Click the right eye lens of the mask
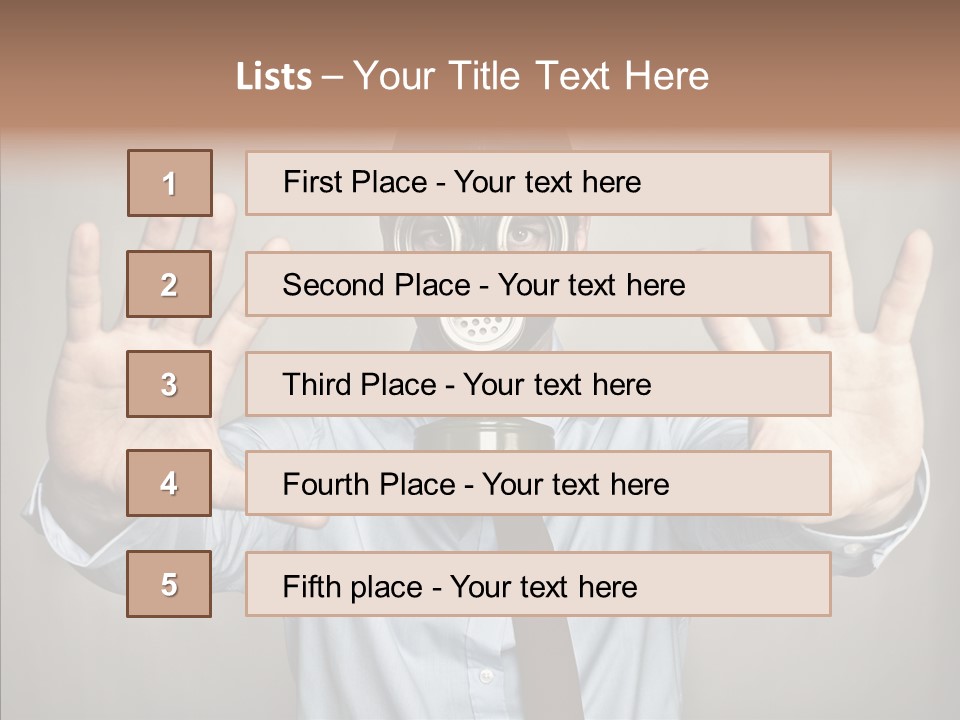The height and width of the screenshot is (720, 960). [x=524, y=234]
